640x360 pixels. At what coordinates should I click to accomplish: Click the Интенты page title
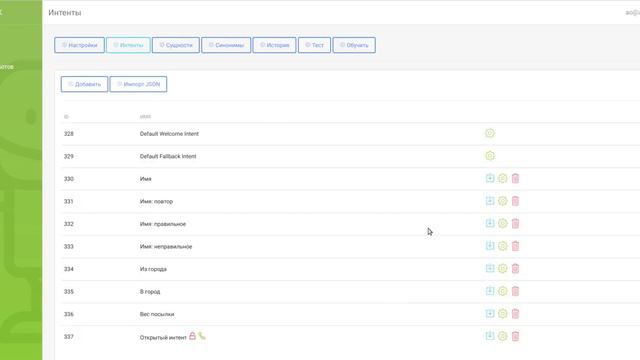tap(64, 13)
